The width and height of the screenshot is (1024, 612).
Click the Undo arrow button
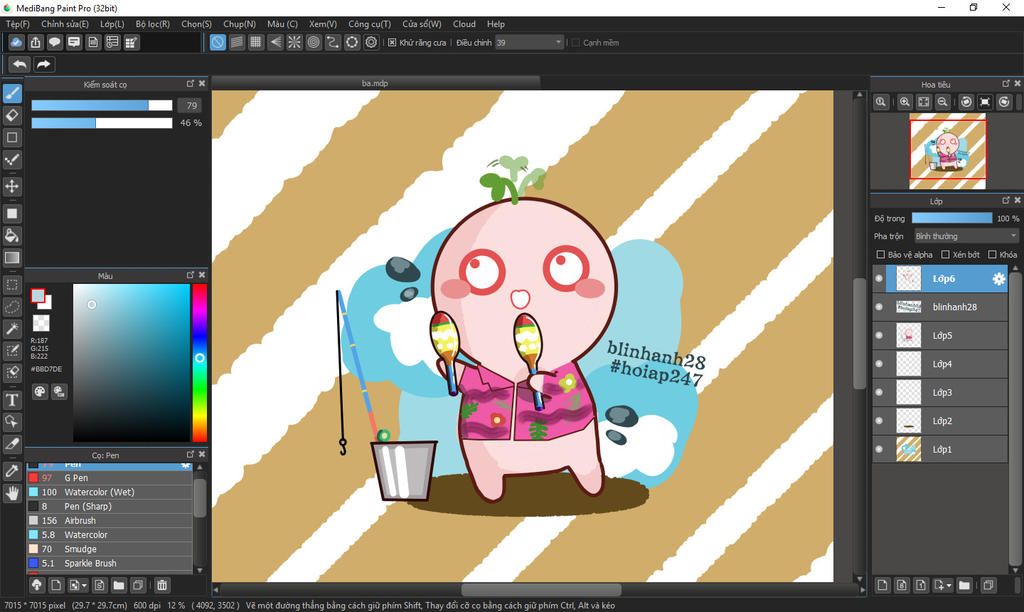pos(20,64)
